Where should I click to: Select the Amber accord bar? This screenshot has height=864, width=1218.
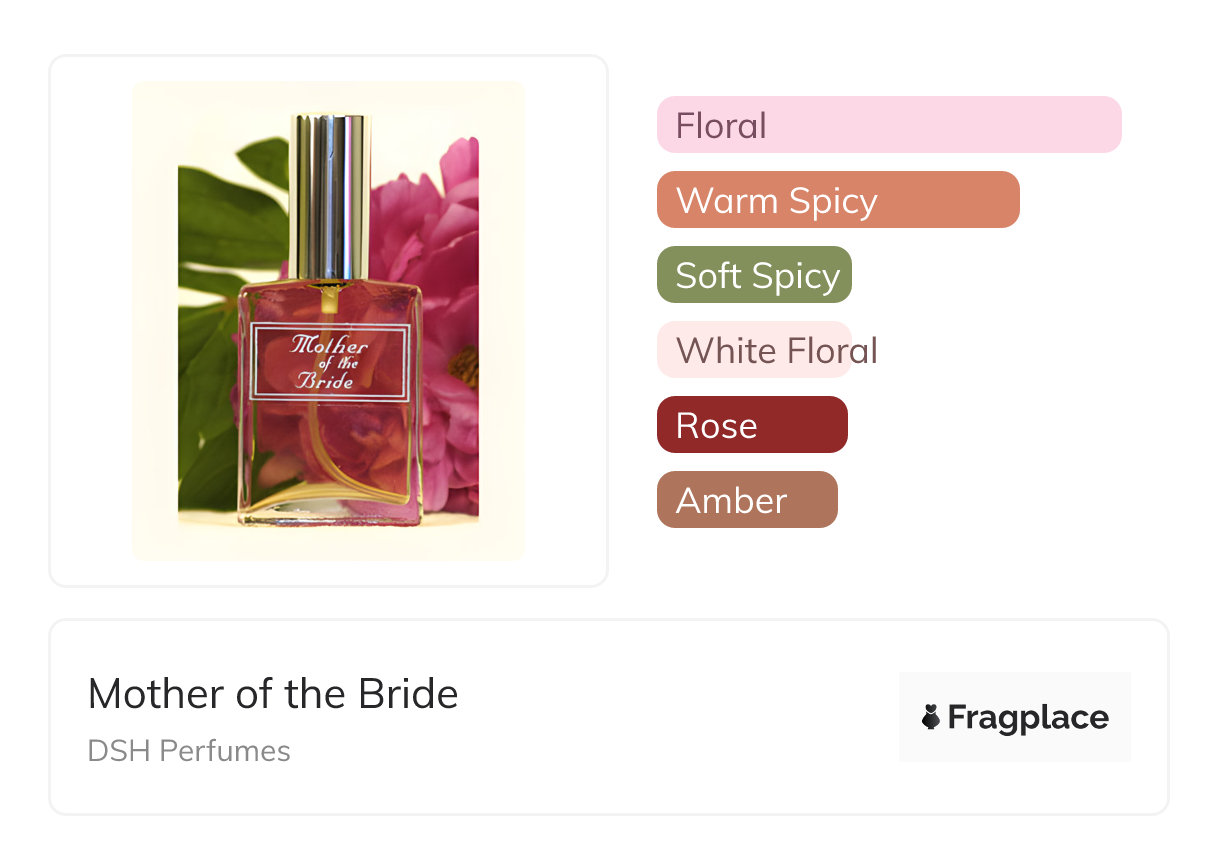click(747, 500)
